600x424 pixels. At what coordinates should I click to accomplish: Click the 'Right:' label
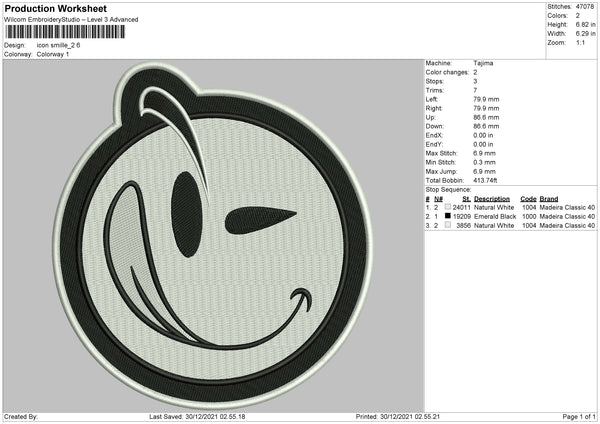click(x=434, y=109)
